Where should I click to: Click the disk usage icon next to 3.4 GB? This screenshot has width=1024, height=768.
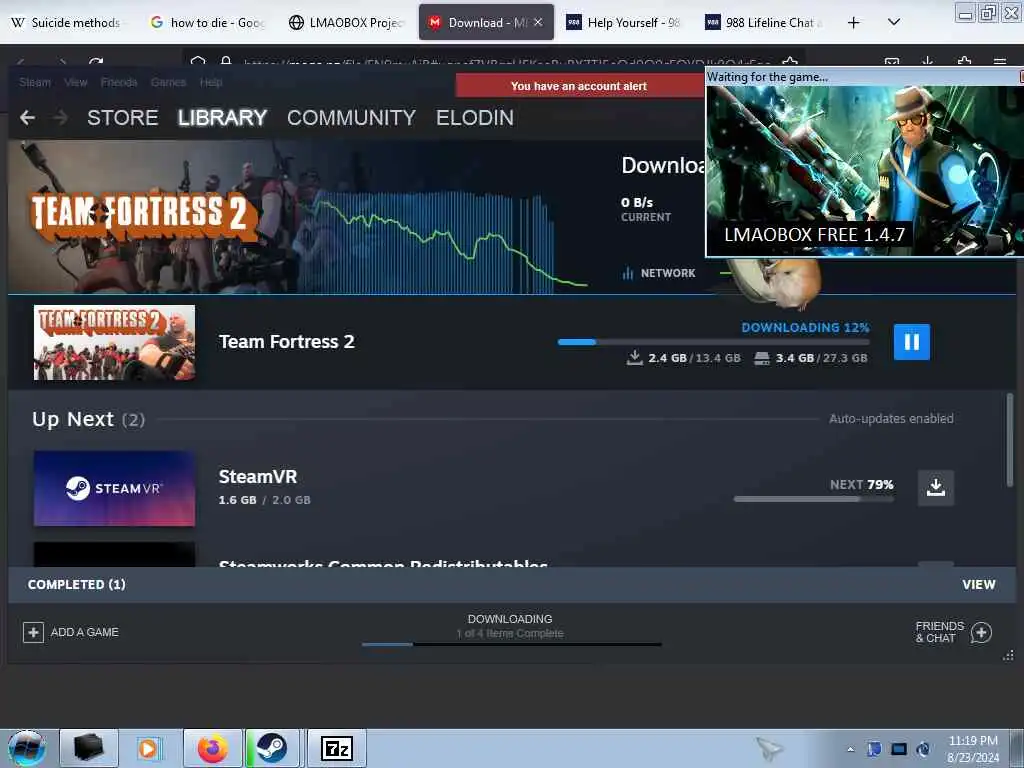[761, 358]
